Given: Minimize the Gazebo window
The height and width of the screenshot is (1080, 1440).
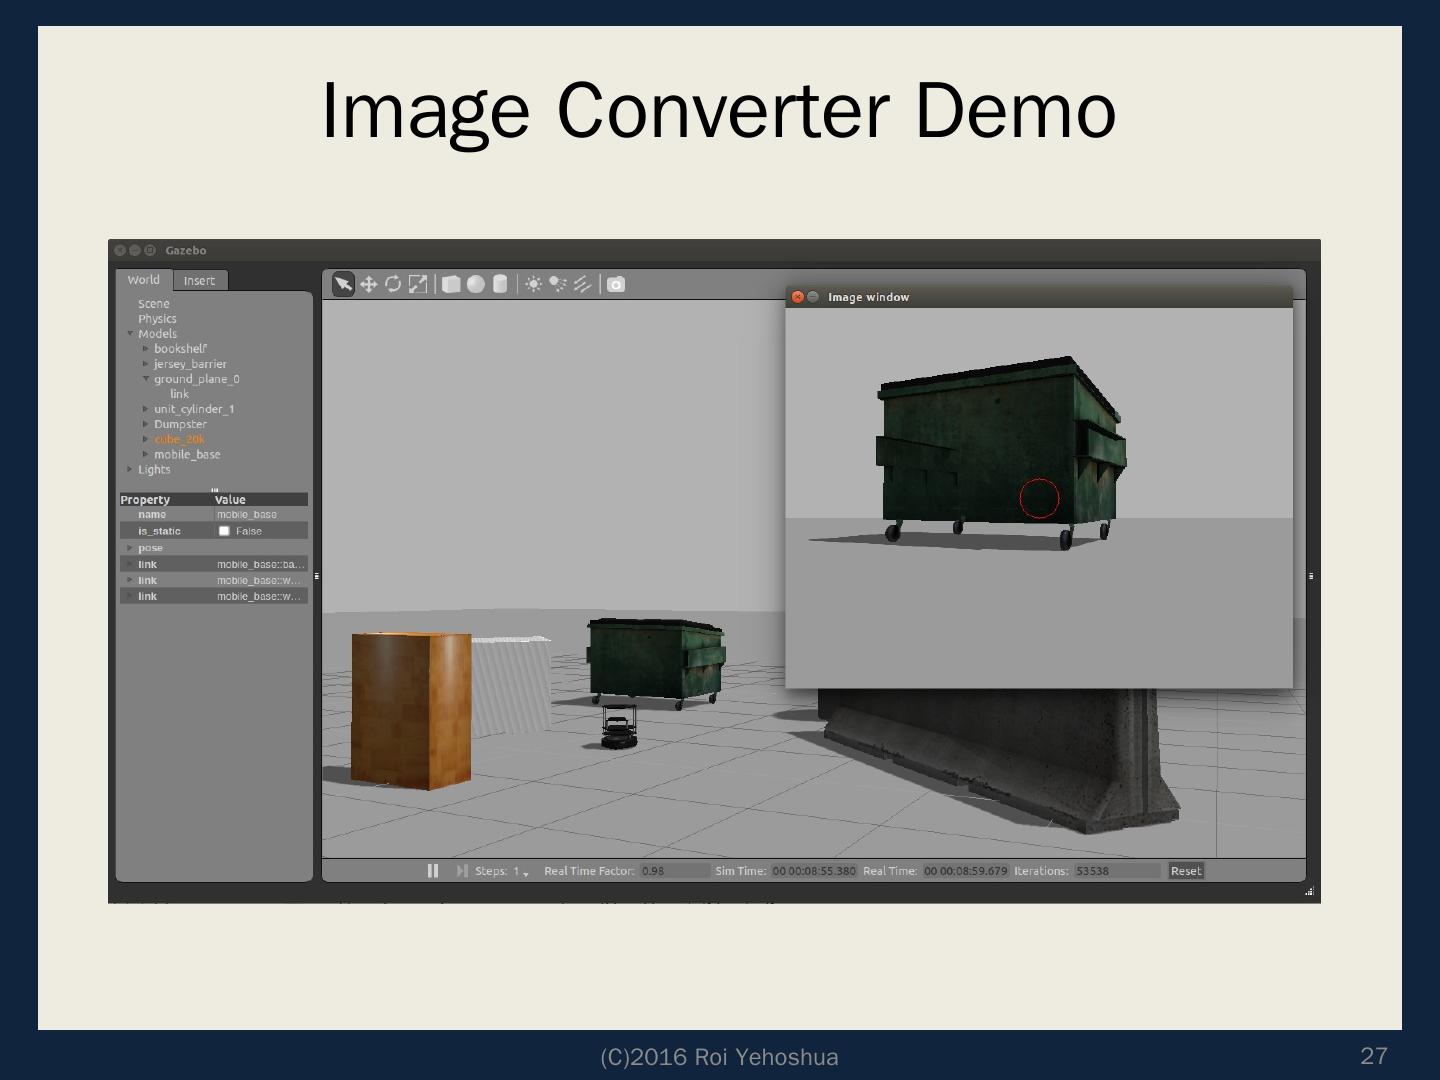Looking at the screenshot, I should 135,250.
